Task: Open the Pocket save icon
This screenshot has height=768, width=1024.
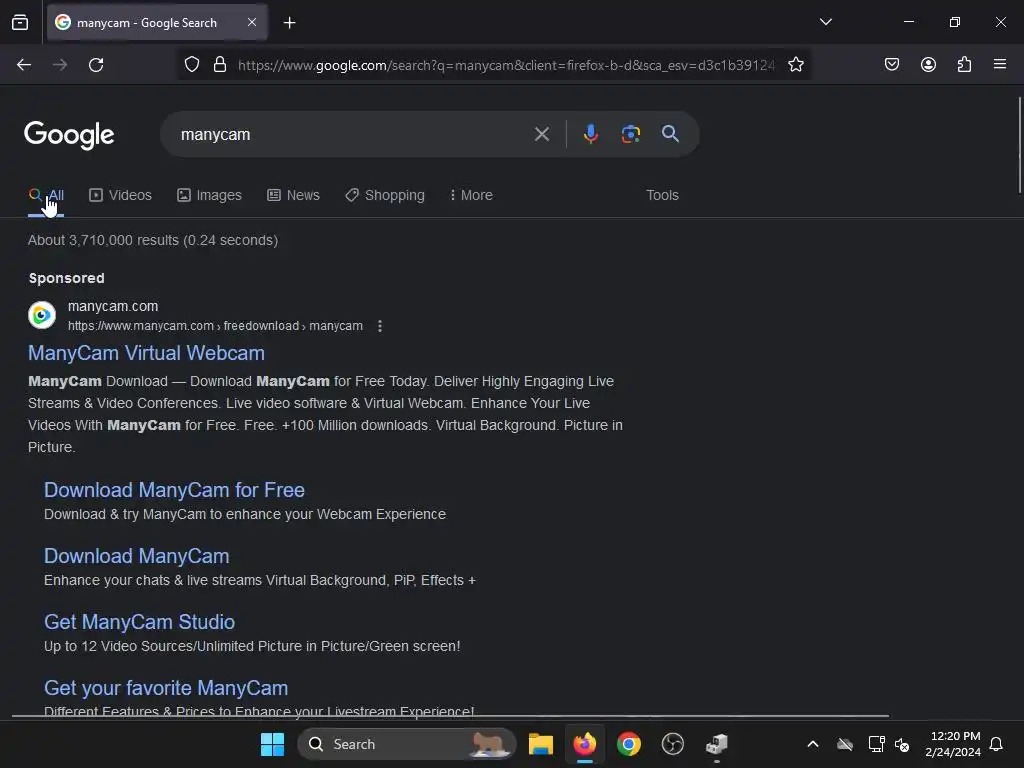Action: [x=891, y=64]
